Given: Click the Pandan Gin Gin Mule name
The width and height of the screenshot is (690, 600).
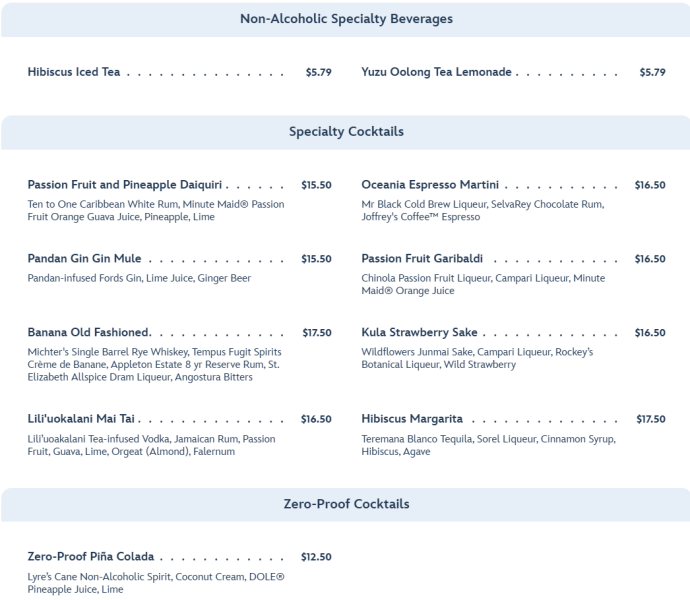Looking at the screenshot, I should (x=84, y=259).
